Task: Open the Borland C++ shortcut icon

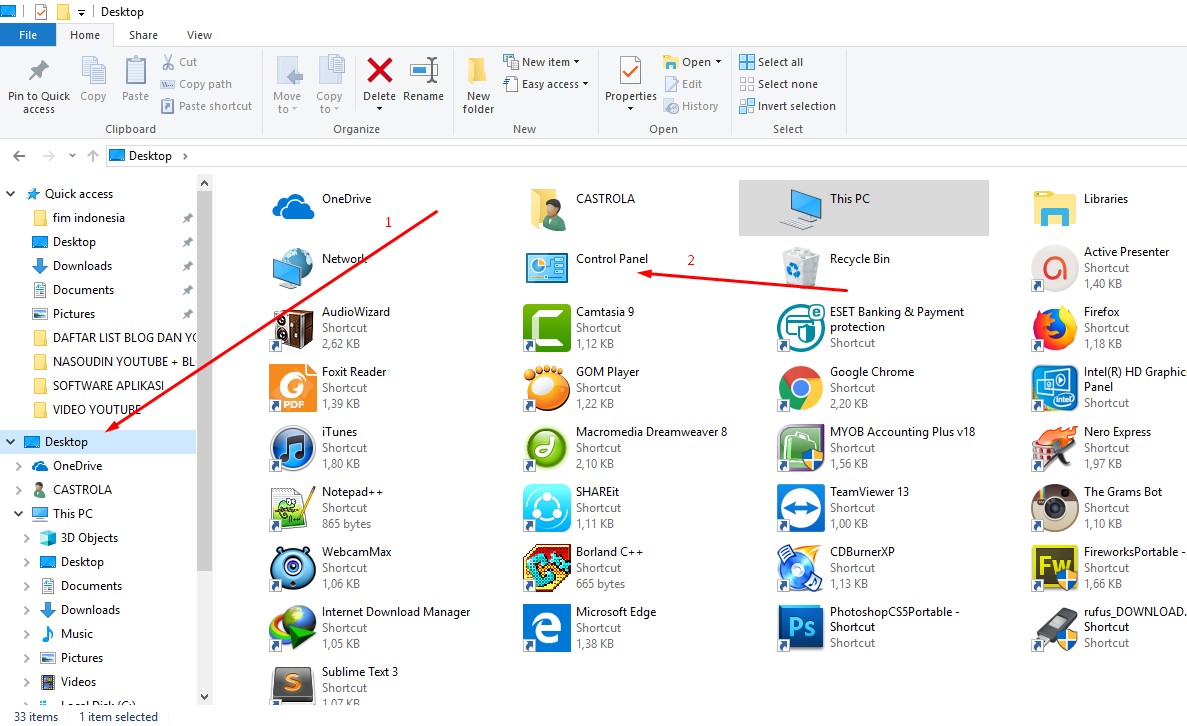Action: [547, 568]
